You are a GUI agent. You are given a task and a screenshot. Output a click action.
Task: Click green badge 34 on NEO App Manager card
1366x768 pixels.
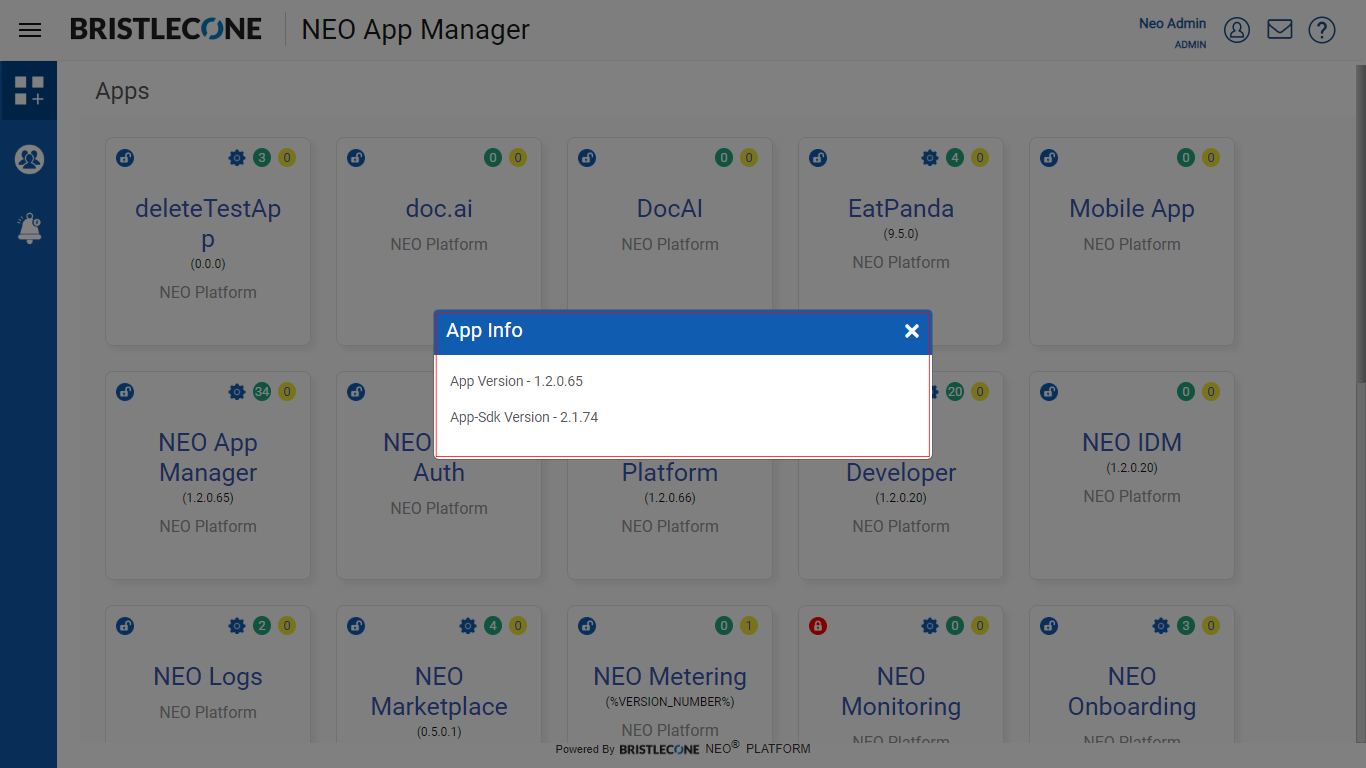(x=262, y=391)
